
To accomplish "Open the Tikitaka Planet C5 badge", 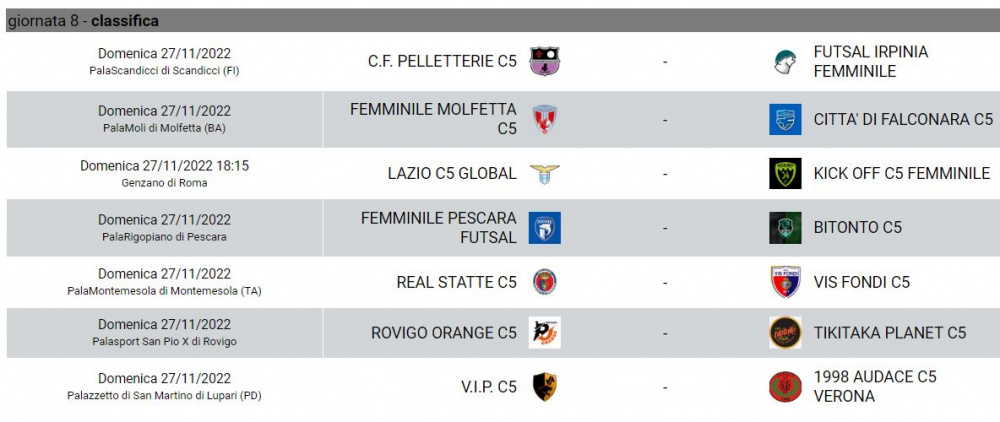I will (785, 333).
